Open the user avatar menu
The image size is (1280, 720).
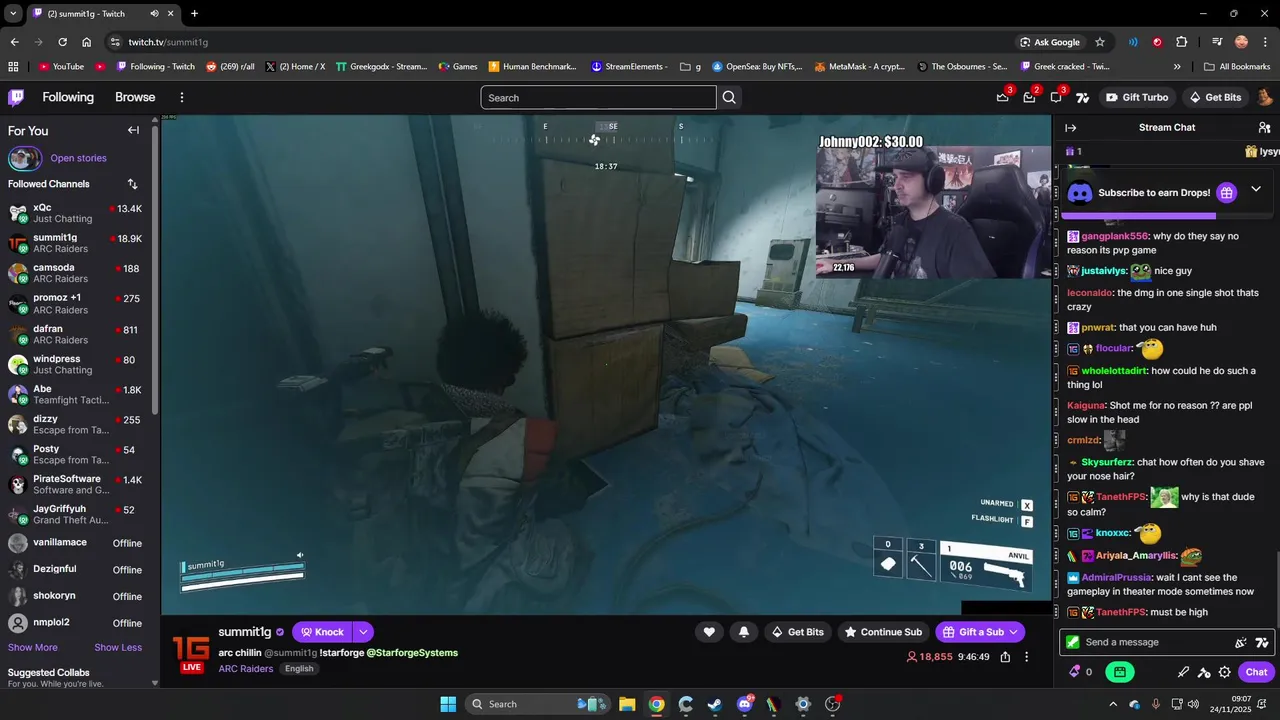(1264, 97)
